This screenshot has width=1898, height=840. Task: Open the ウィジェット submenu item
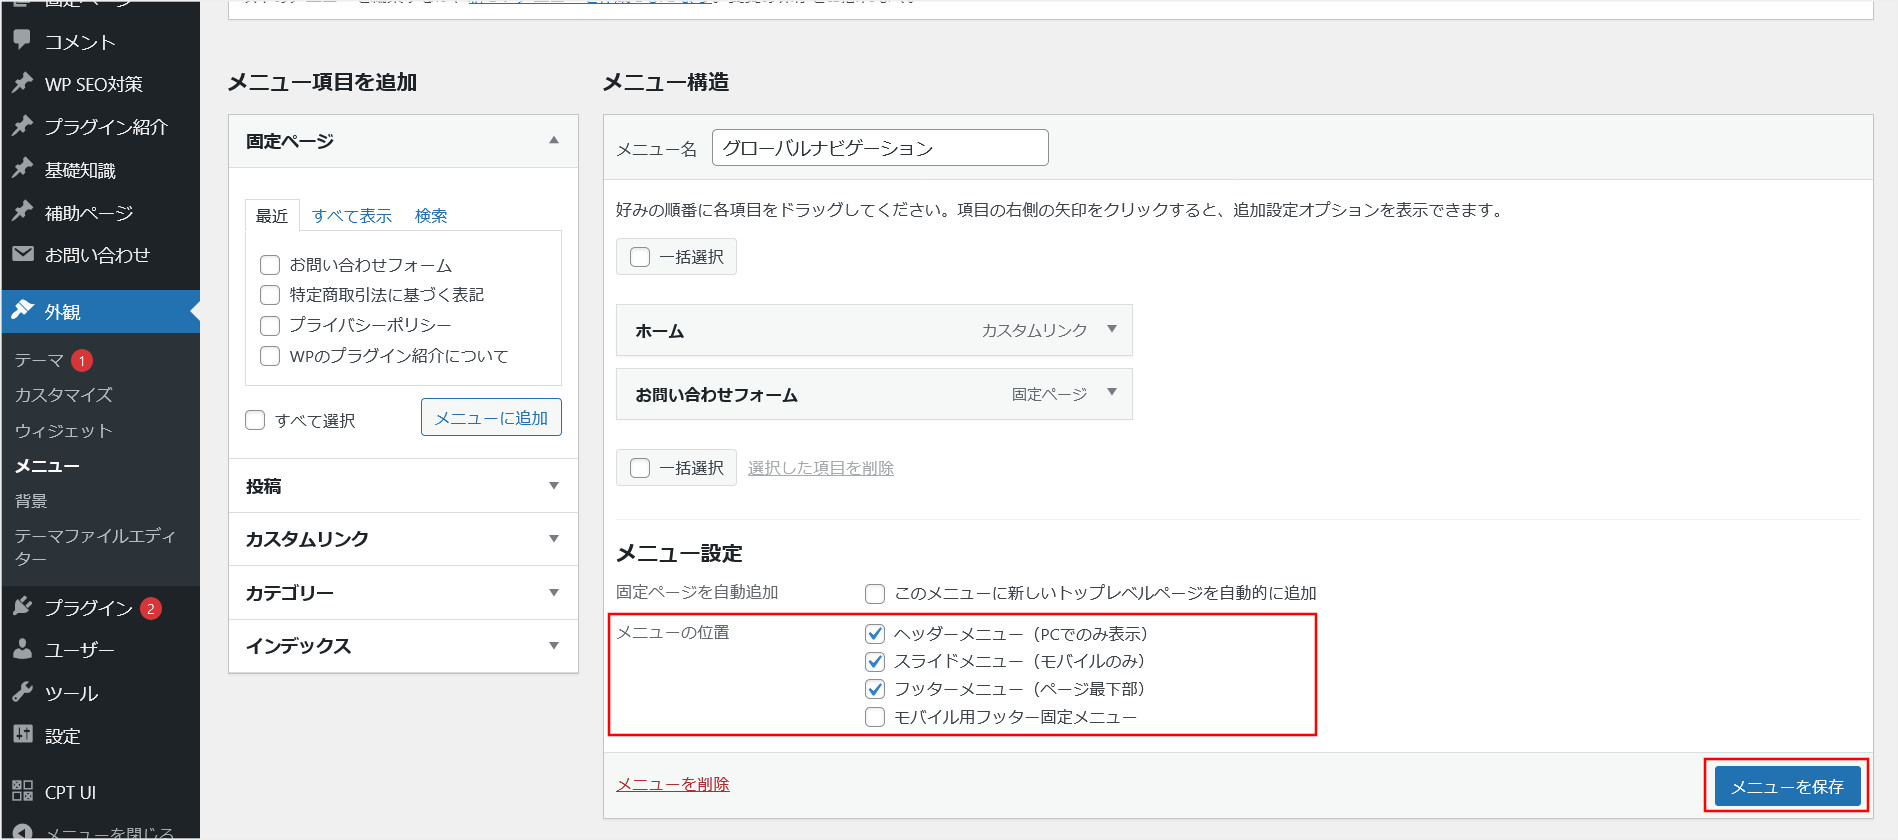pyautogui.click(x=63, y=431)
